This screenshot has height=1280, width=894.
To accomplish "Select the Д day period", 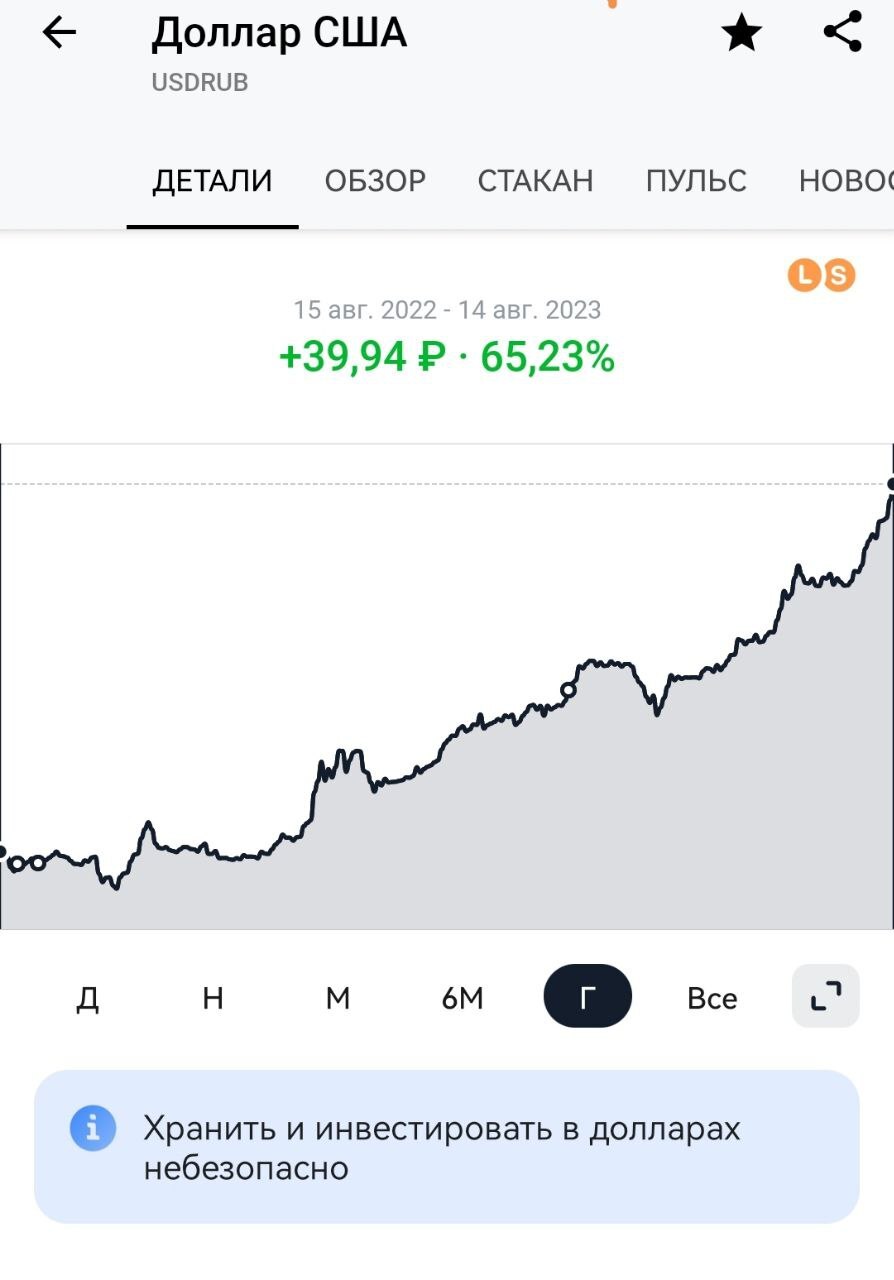I will [x=88, y=998].
